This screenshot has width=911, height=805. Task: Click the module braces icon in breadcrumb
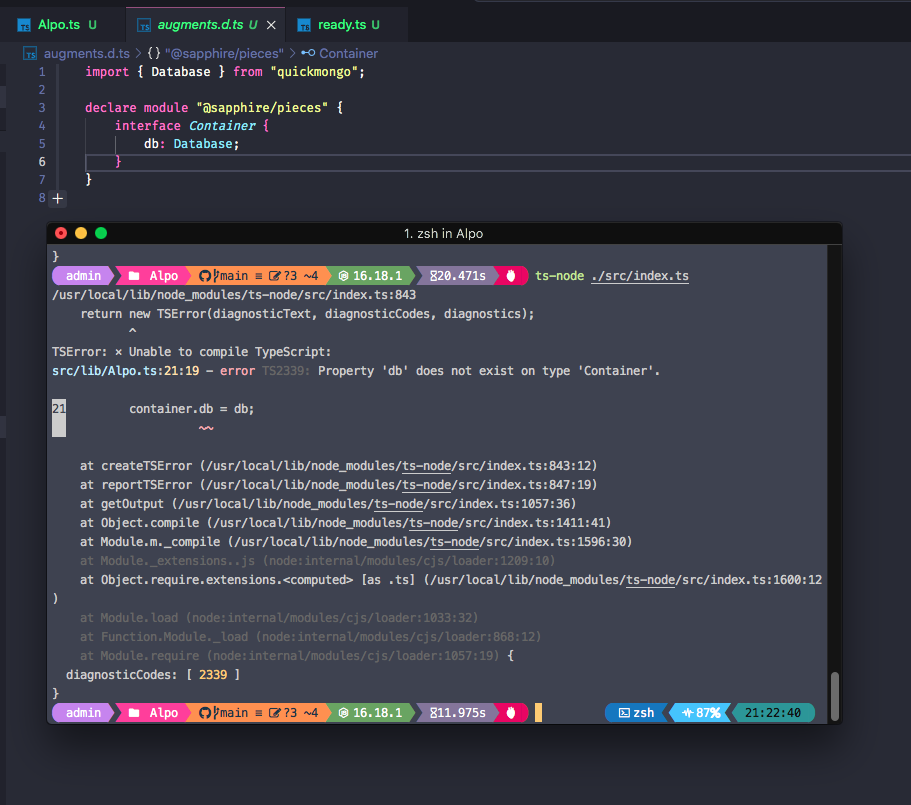point(153,53)
